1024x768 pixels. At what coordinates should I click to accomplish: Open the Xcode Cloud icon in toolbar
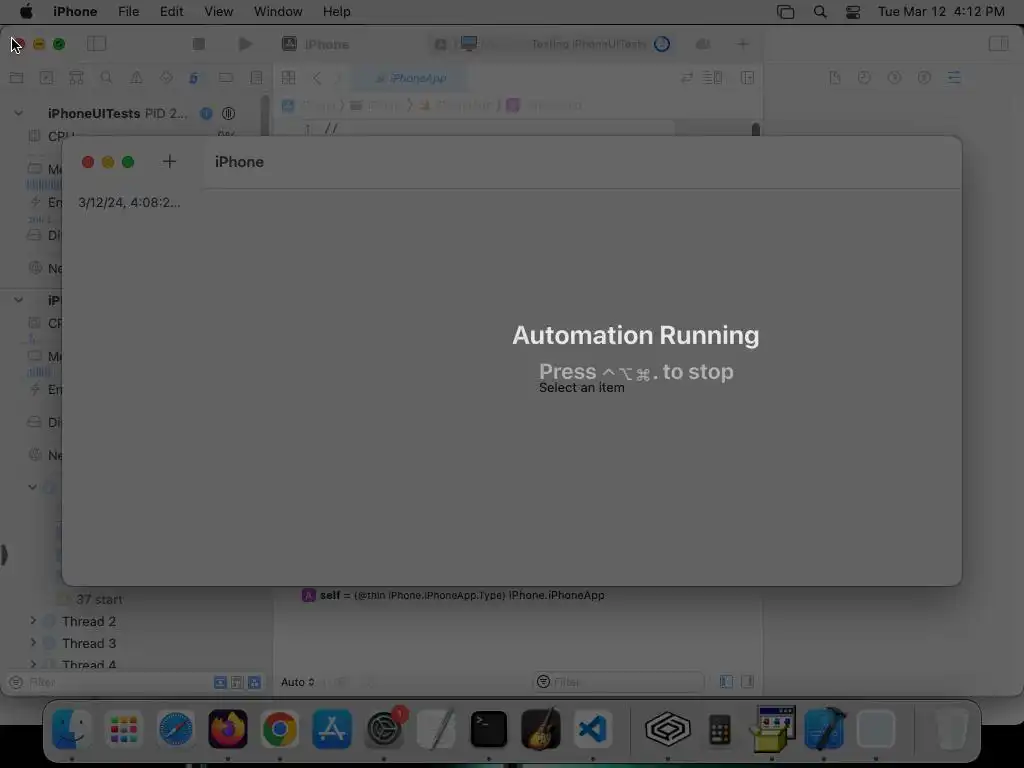pos(703,44)
